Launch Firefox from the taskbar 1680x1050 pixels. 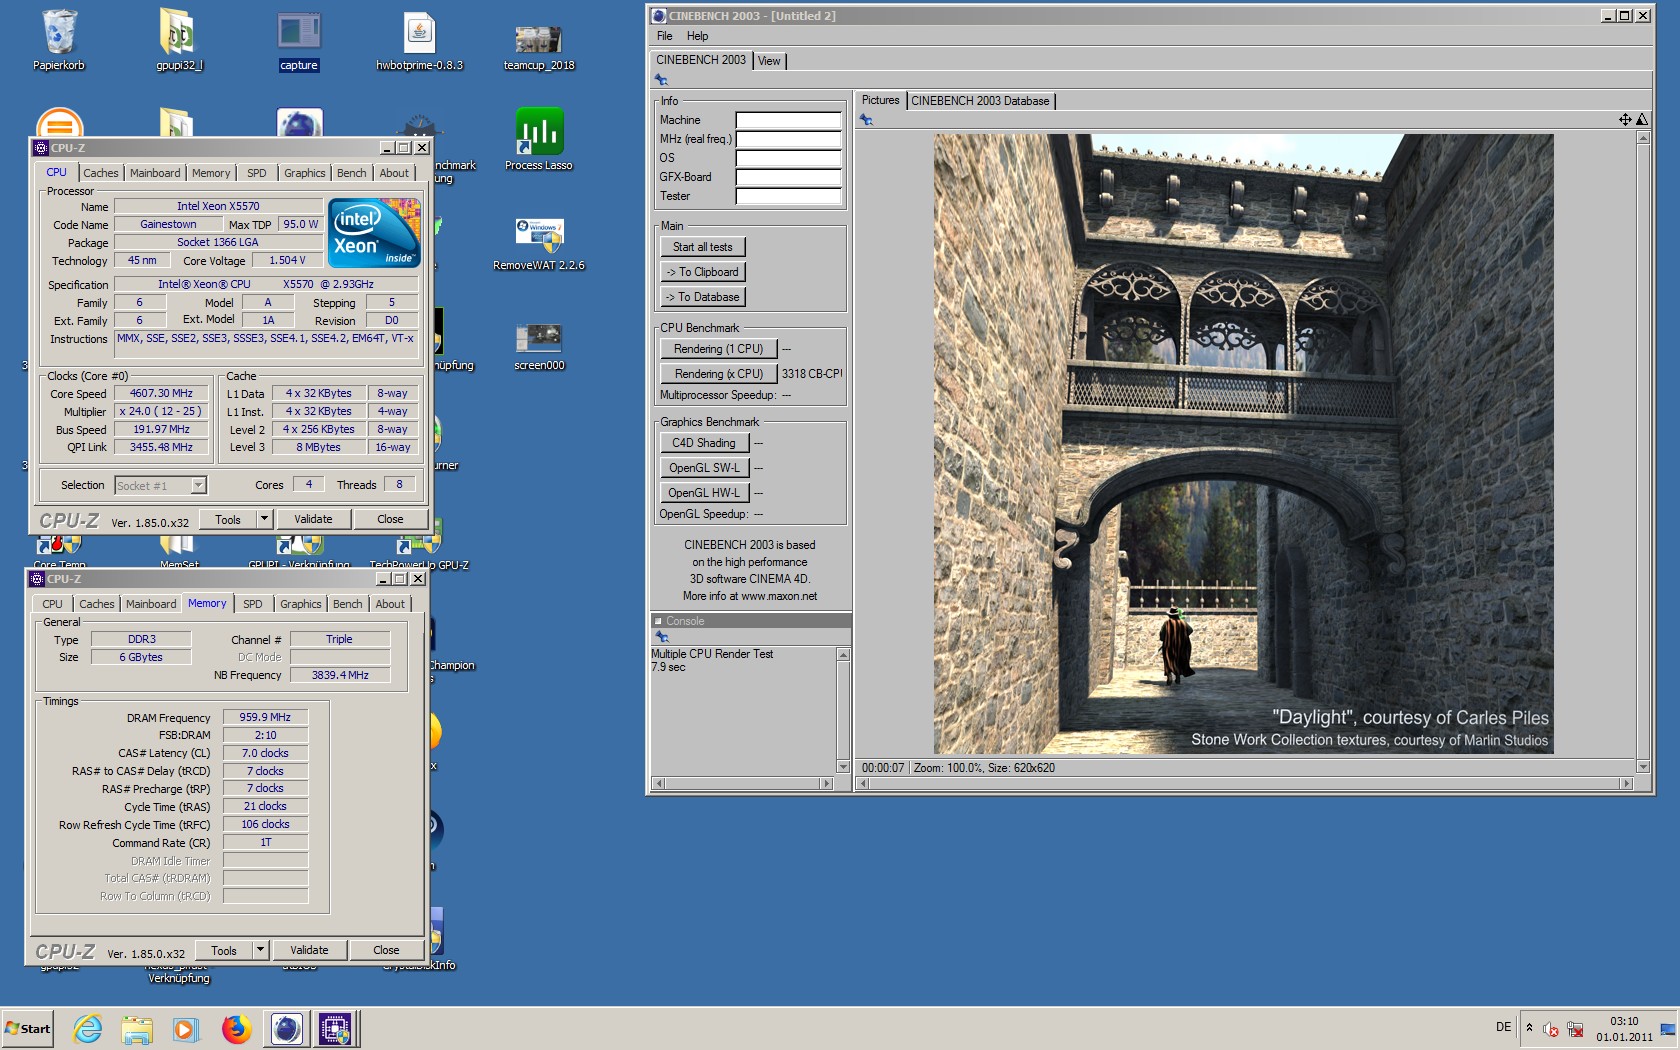tap(236, 1029)
